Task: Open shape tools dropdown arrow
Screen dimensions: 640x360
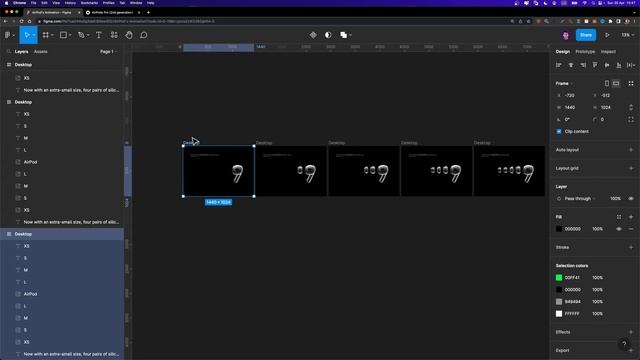Action: (70, 35)
